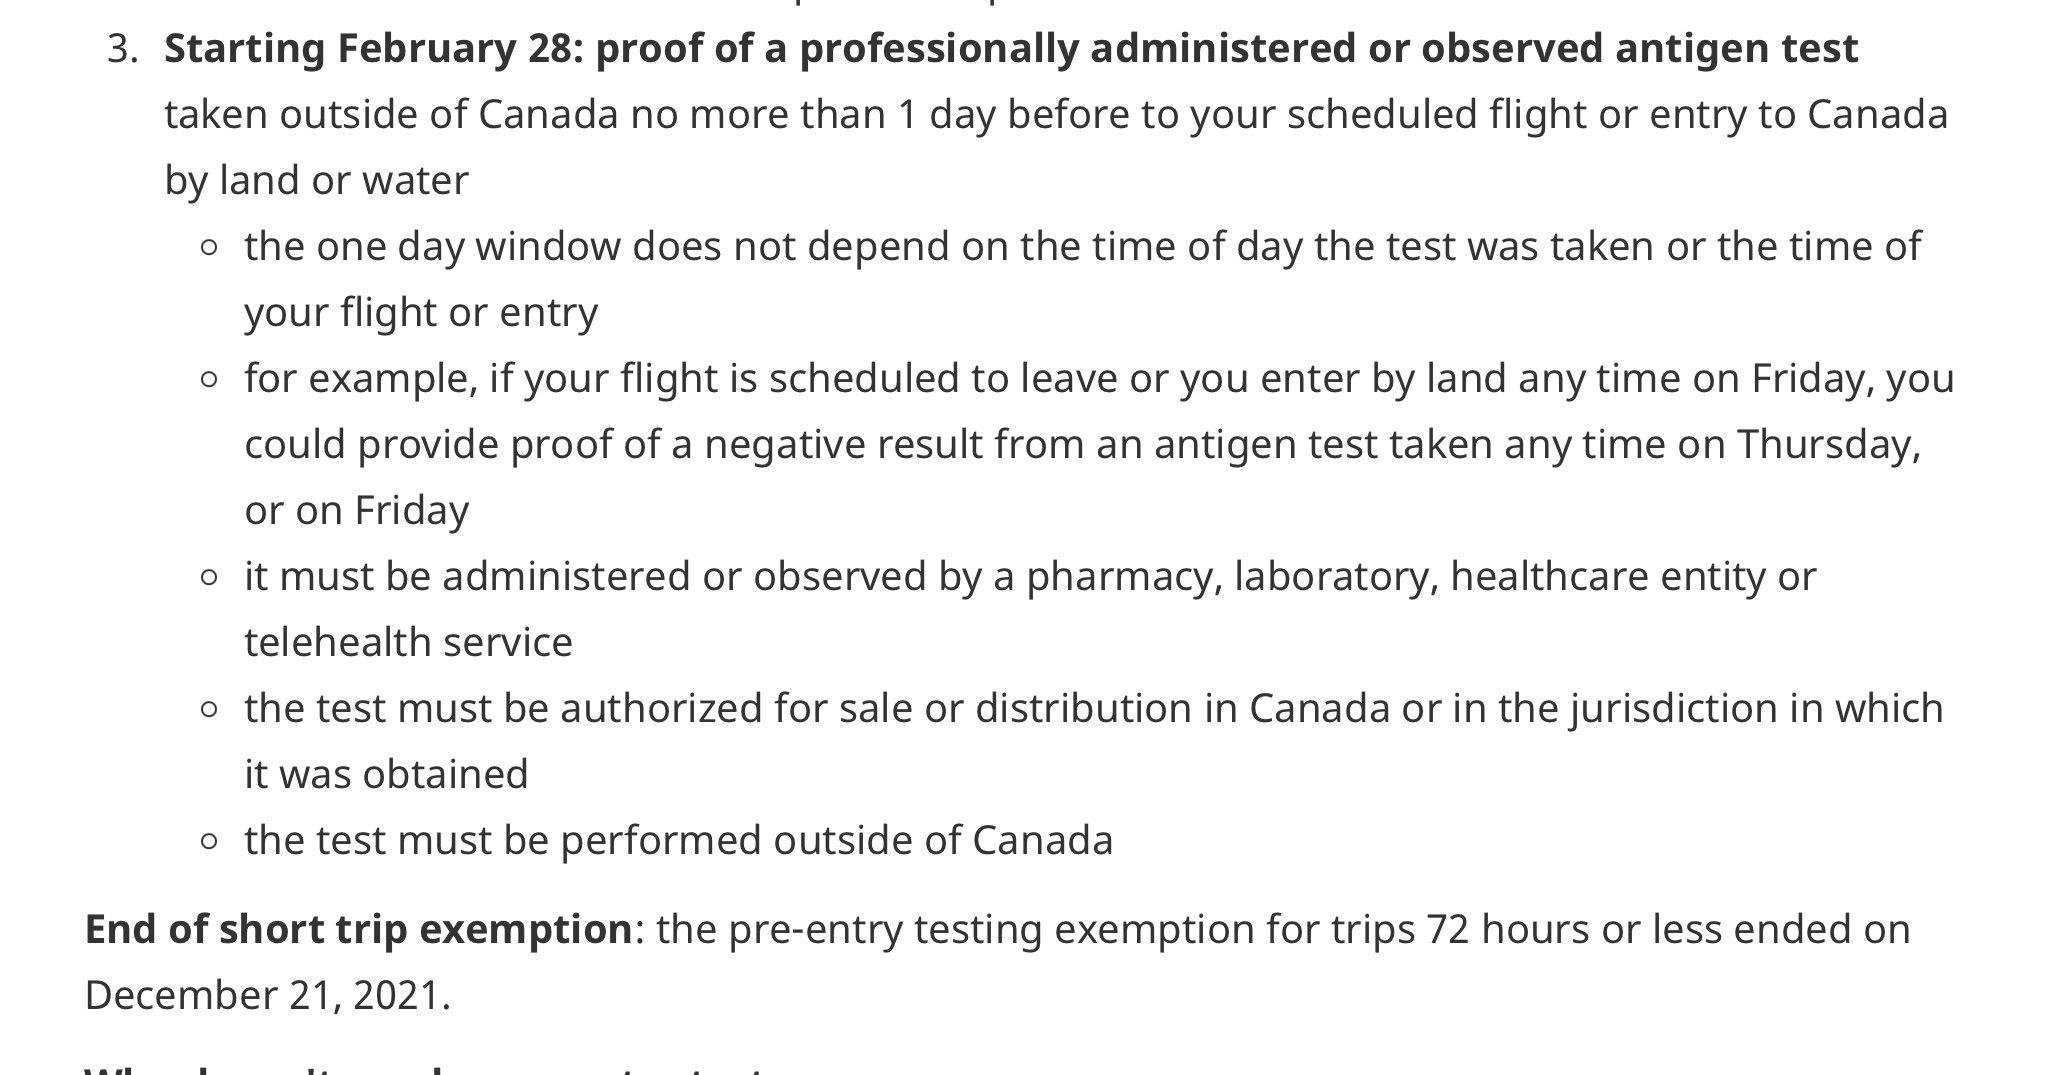
Task: Click the word 'Thursday,' in the example
Action: click(1829, 445)
